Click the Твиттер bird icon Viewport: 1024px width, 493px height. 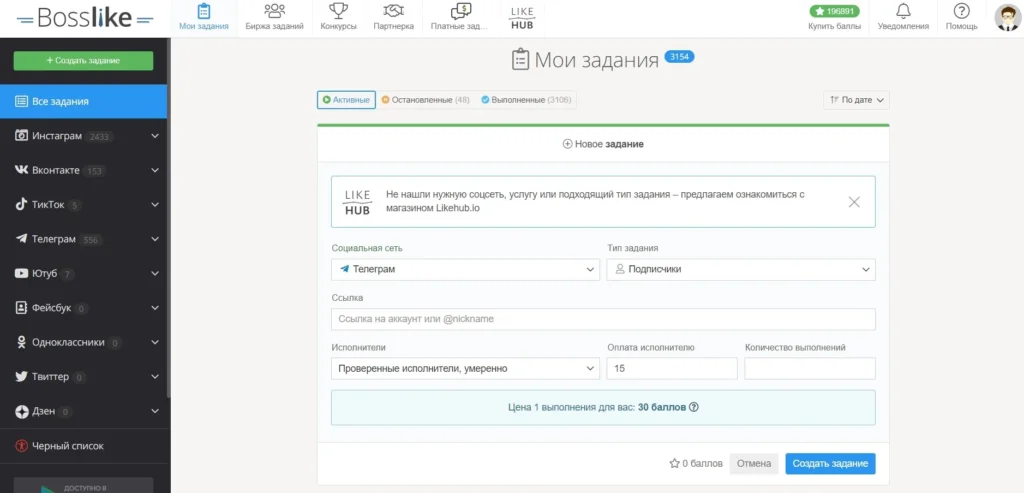21,377
